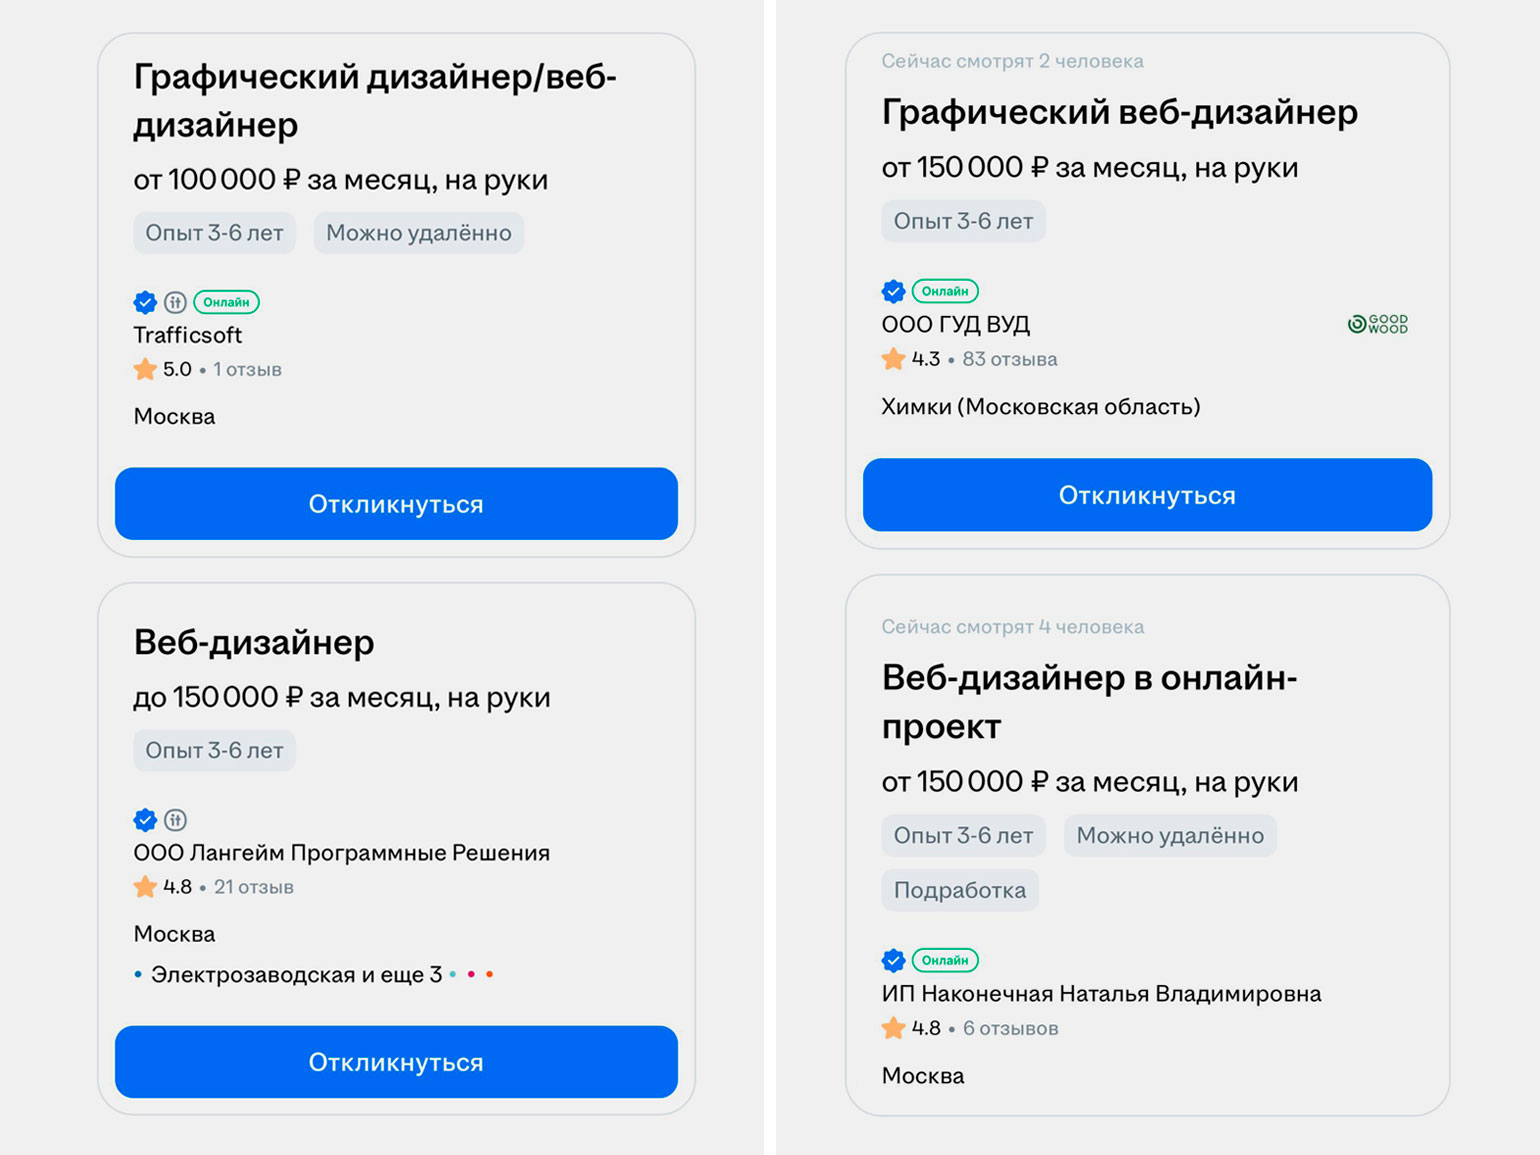1540x1155 pixels.
Task: Click Trafficsoft verified checkmark badge
Action: click(145, 302)
